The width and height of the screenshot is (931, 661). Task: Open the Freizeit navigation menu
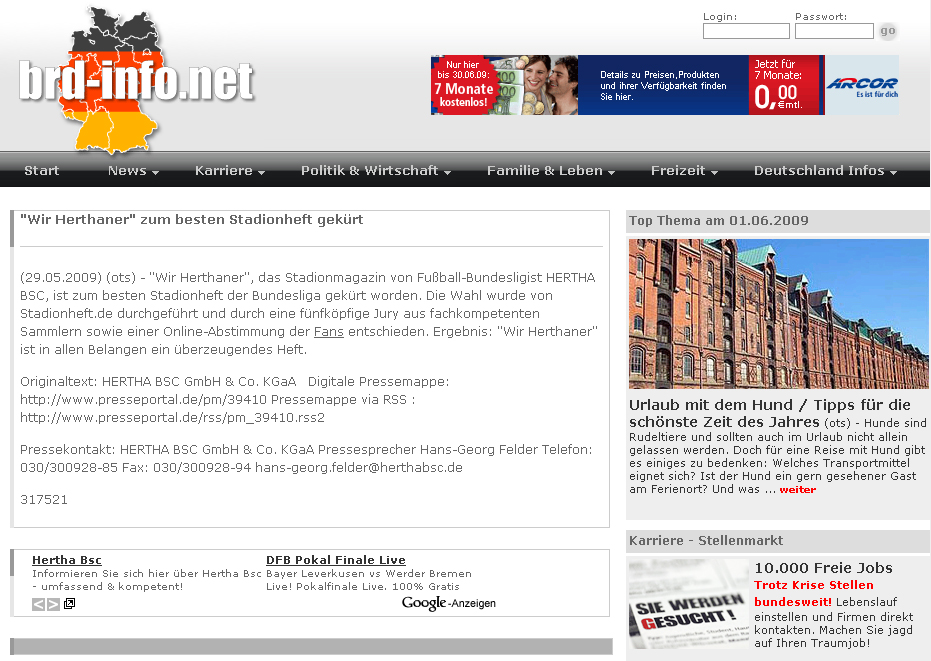tap(683, 171)
